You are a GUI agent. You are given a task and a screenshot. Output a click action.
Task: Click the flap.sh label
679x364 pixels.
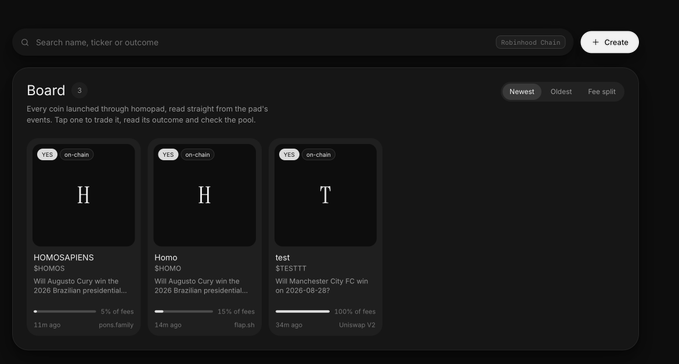point(244,325)
